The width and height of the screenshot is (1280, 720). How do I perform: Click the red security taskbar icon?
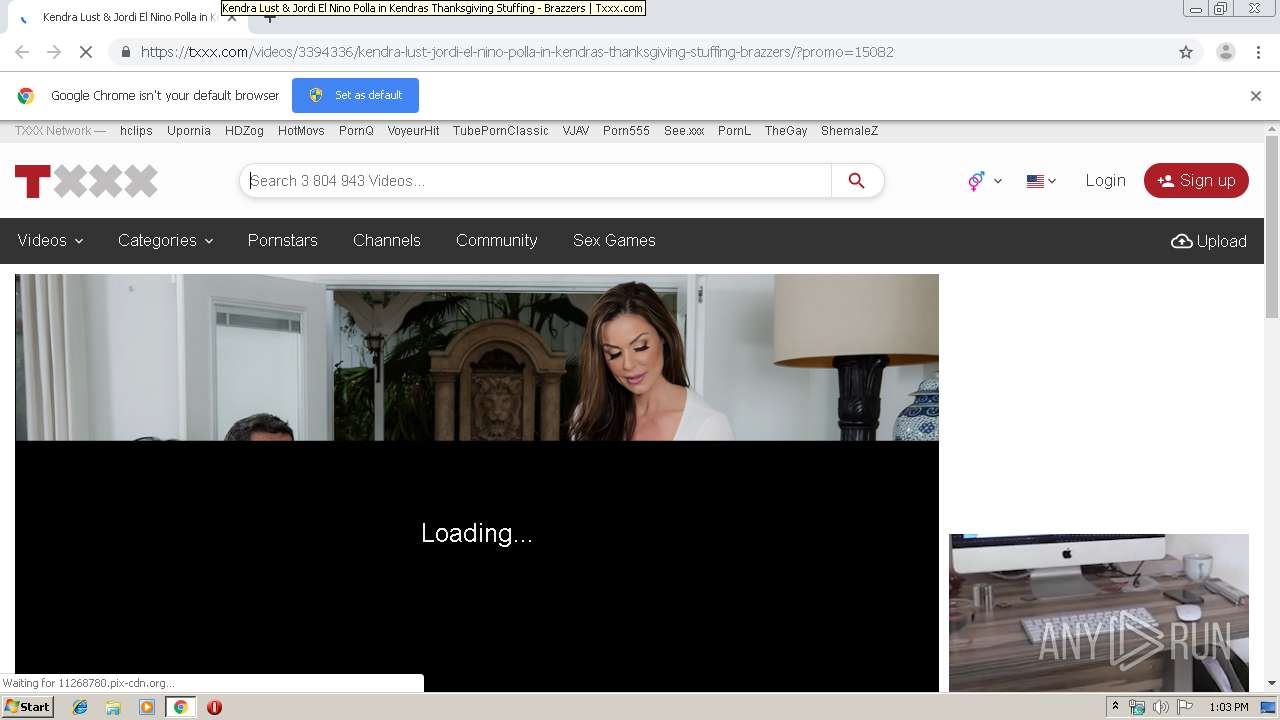[x=214, y=707]
